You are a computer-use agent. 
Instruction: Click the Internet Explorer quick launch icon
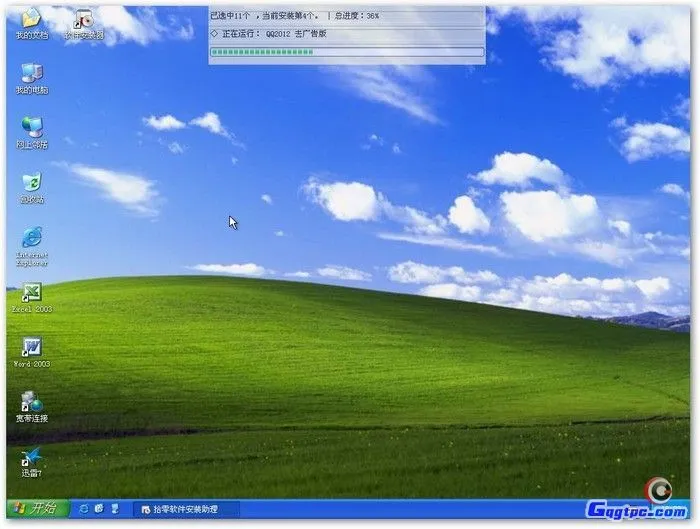pos(83,508)
